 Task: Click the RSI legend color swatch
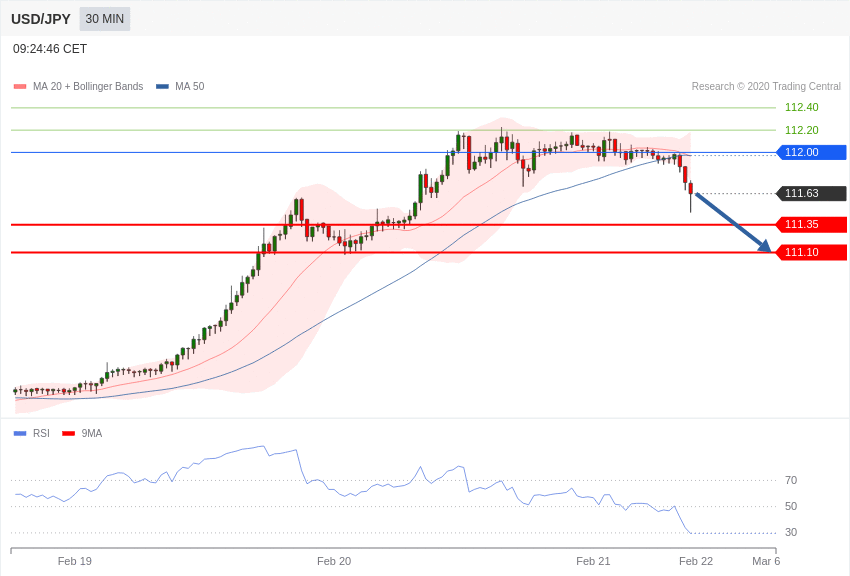[20, 433]
